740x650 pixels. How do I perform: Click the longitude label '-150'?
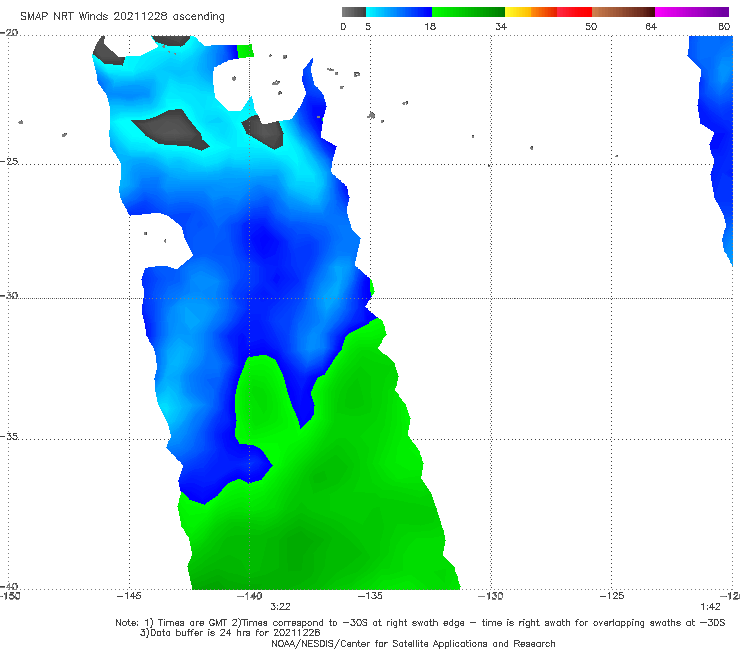(x=10, y=596)
